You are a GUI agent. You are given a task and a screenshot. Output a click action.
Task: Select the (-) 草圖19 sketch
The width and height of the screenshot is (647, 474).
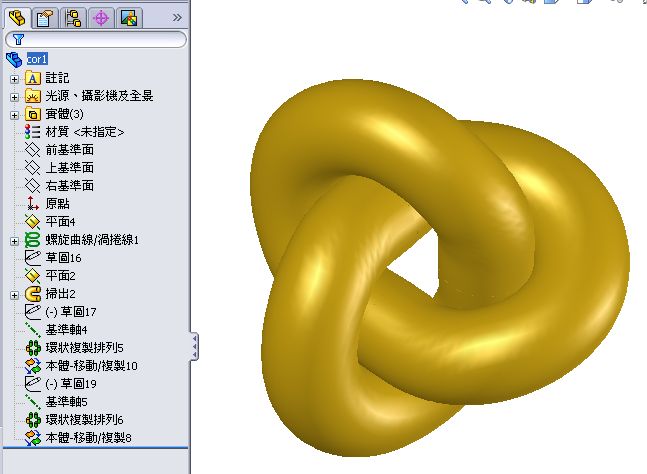click(x=71, y=384)
